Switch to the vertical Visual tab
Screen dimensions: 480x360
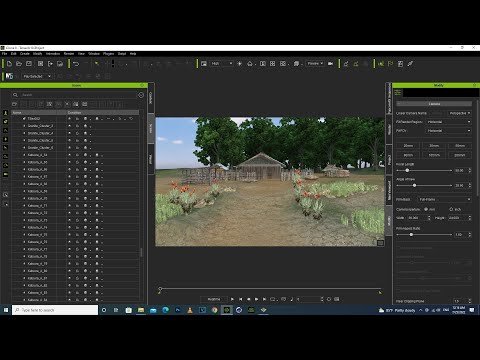[x=151, y=159]
